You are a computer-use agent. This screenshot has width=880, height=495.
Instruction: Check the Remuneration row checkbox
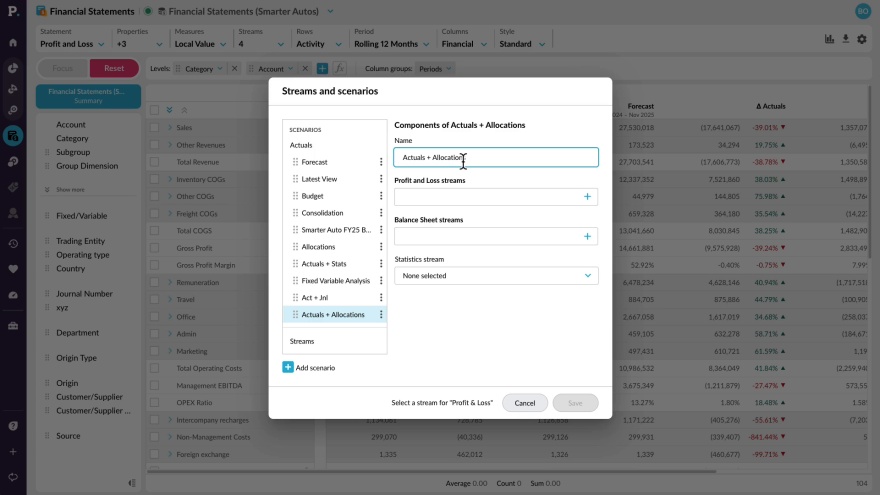click(154, 282)
